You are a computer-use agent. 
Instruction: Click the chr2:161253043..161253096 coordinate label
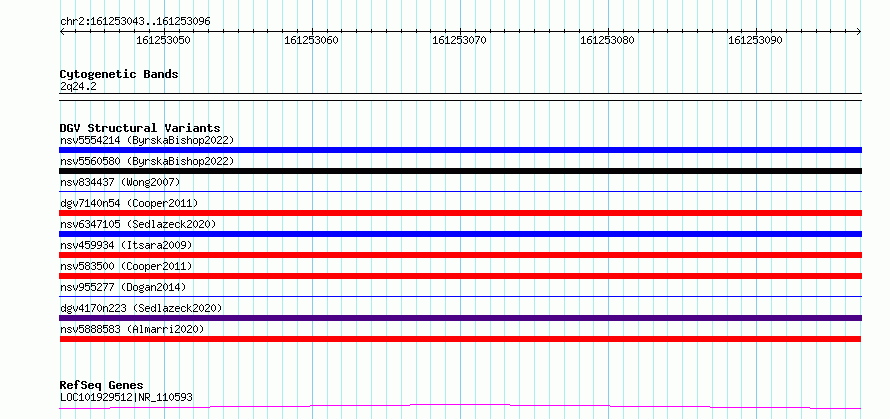(x=135, y=21)
